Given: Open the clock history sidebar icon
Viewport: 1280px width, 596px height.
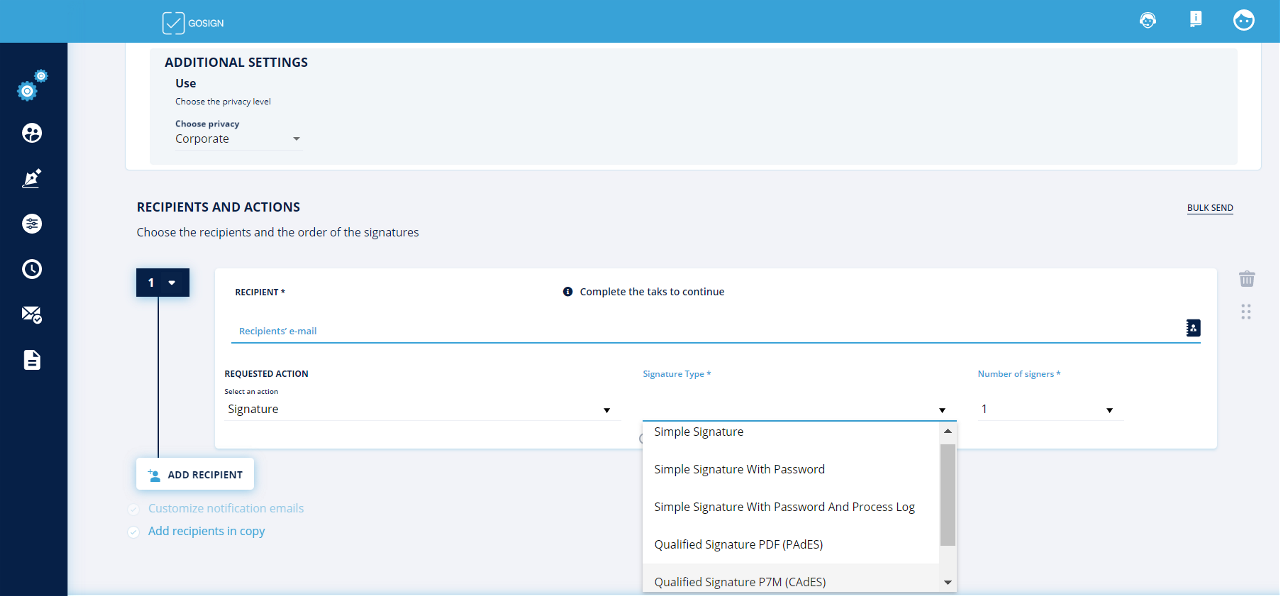Looking at the screenshot, I should click(x=32, y=269).
